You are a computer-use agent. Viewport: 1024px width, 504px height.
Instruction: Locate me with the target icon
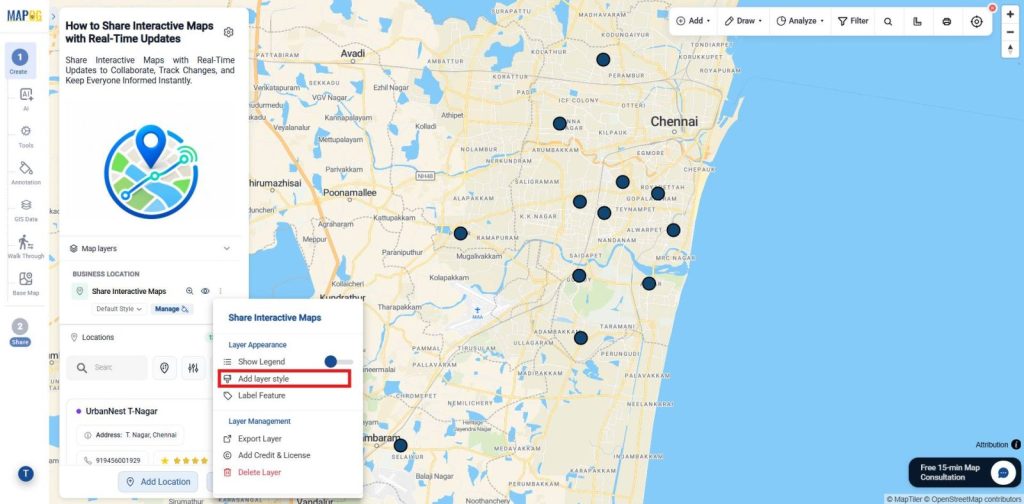click(x=976, y=22)
